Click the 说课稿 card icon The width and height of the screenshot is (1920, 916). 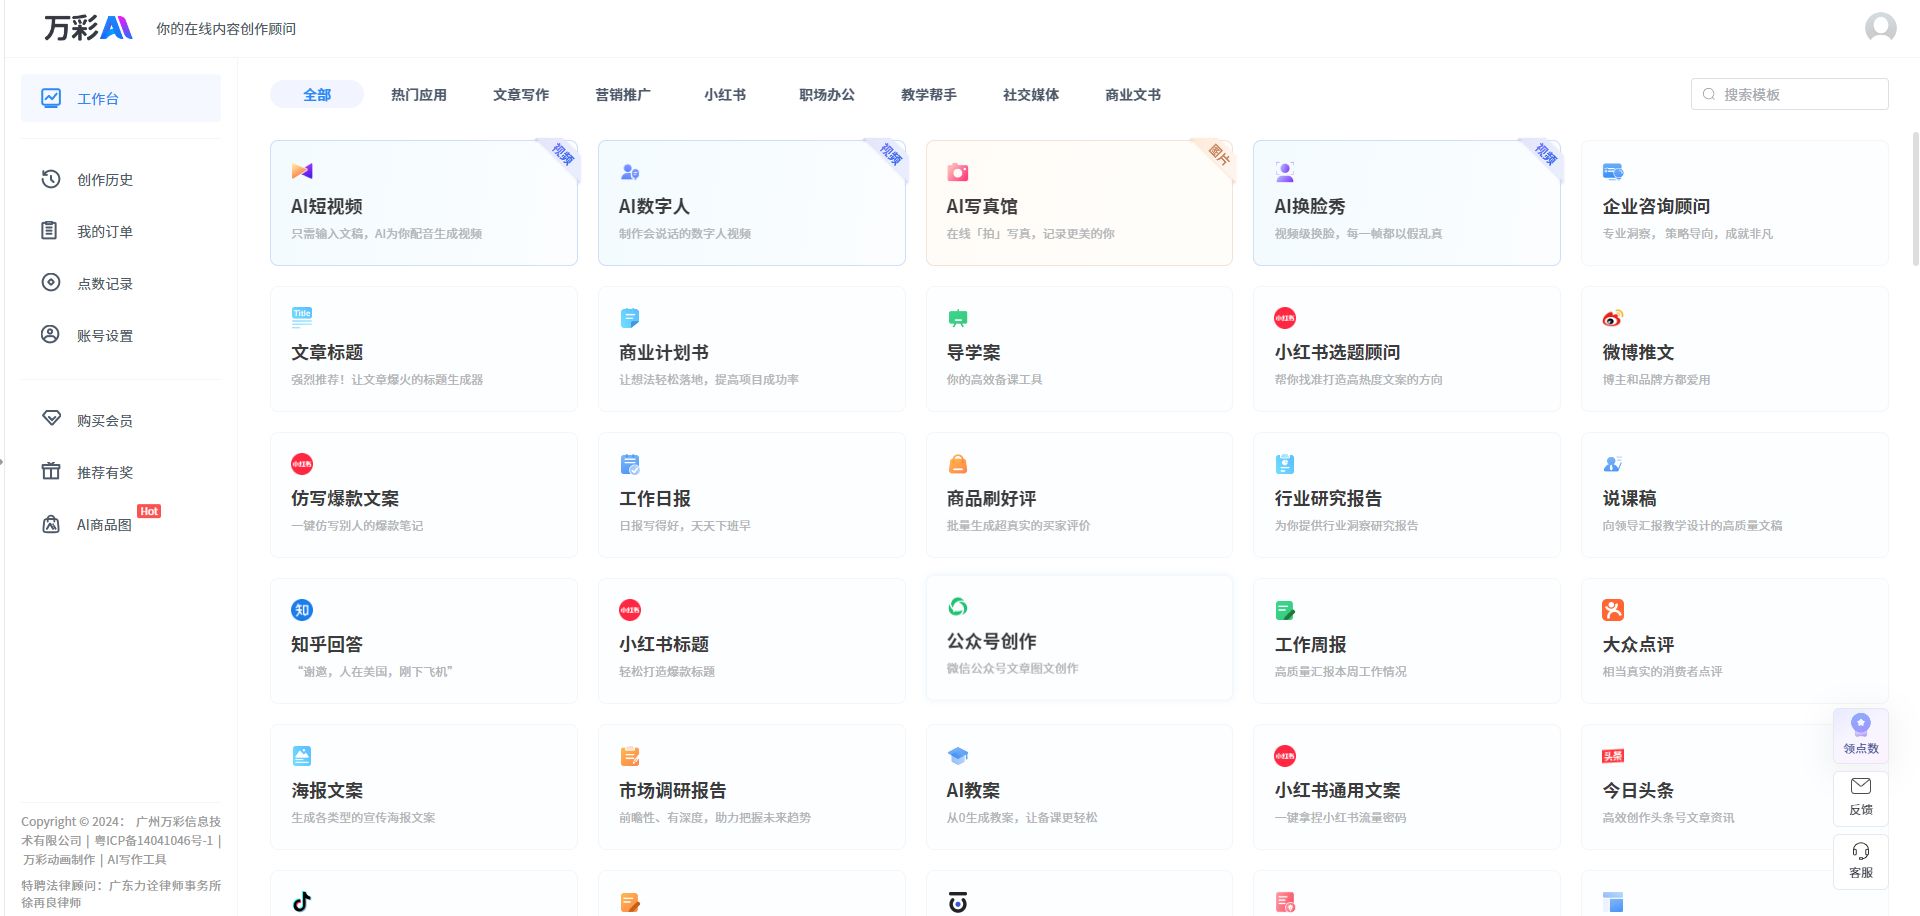coord(1613,464)
